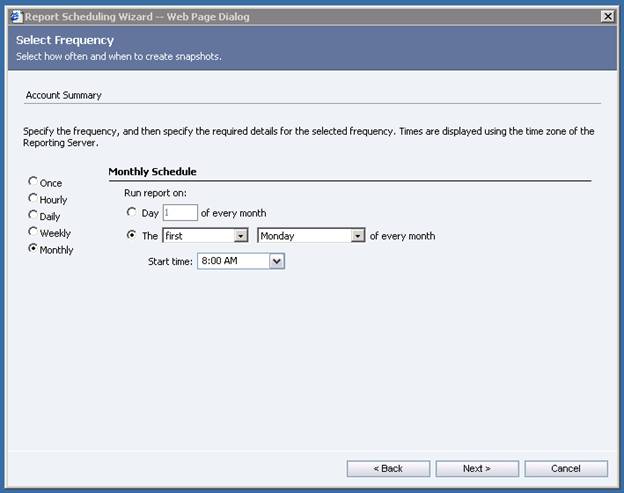The height and width of the screenshot is (493, 624).
Task: Select the Once frequency option
Action: [x=33, y=182]
